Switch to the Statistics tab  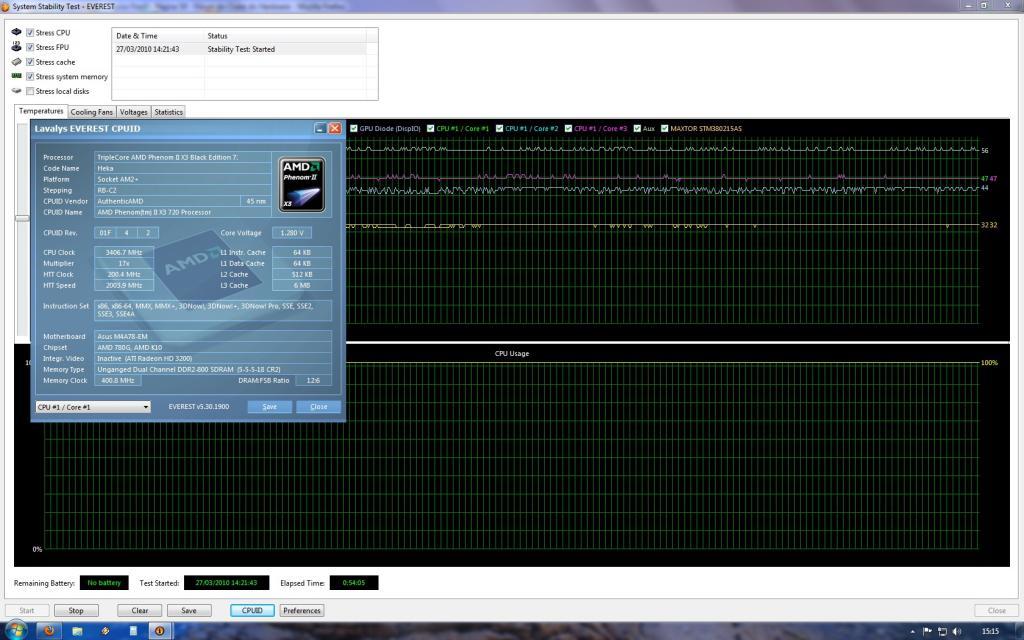tap(168, 112)
